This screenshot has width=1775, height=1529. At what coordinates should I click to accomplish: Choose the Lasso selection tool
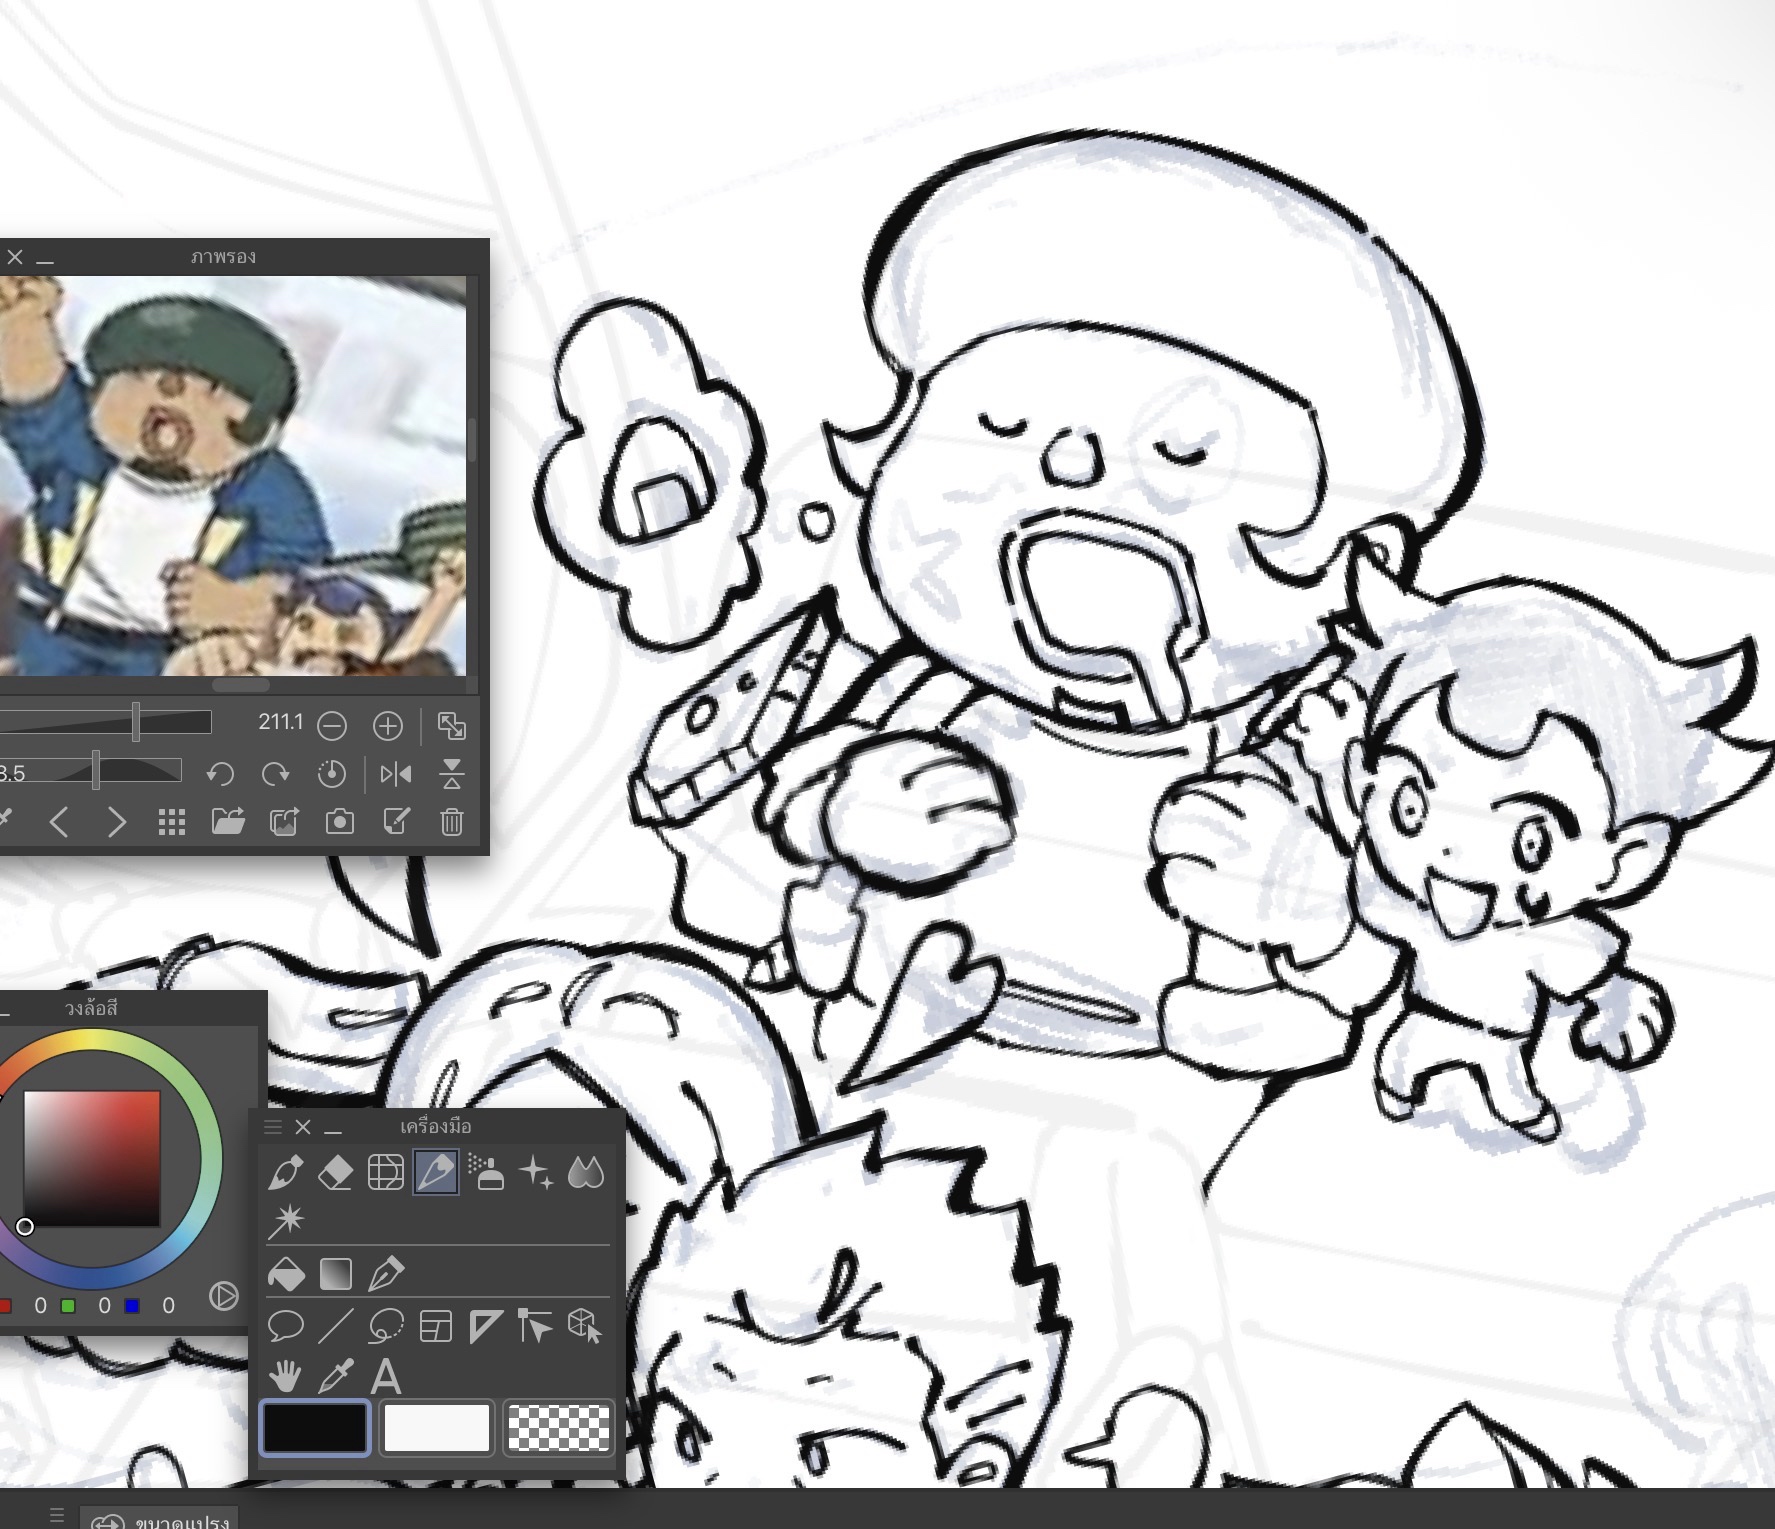(x=386, y=1327)
